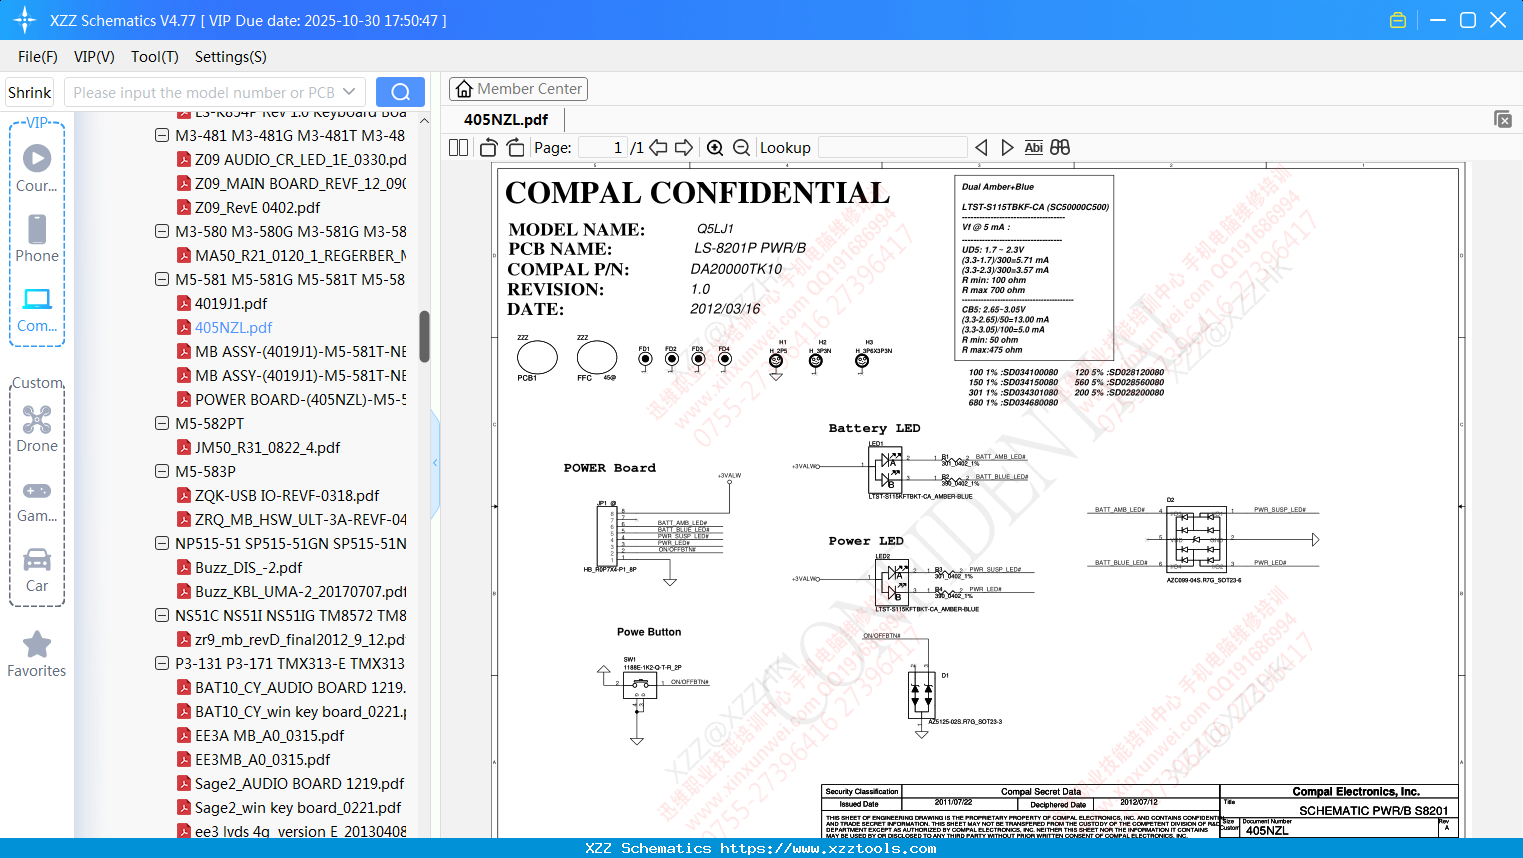1523x858 pixels.
Task: Zoom out of the schematic
Action: click(x=741, y=147)
